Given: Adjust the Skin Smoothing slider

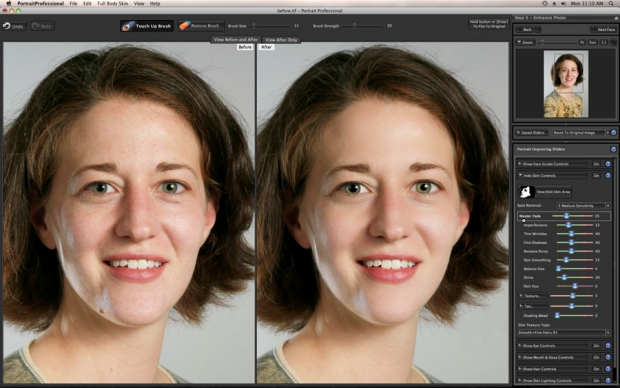Looking at the screenshot, I should pyautogui.click(x=575, y=260).
